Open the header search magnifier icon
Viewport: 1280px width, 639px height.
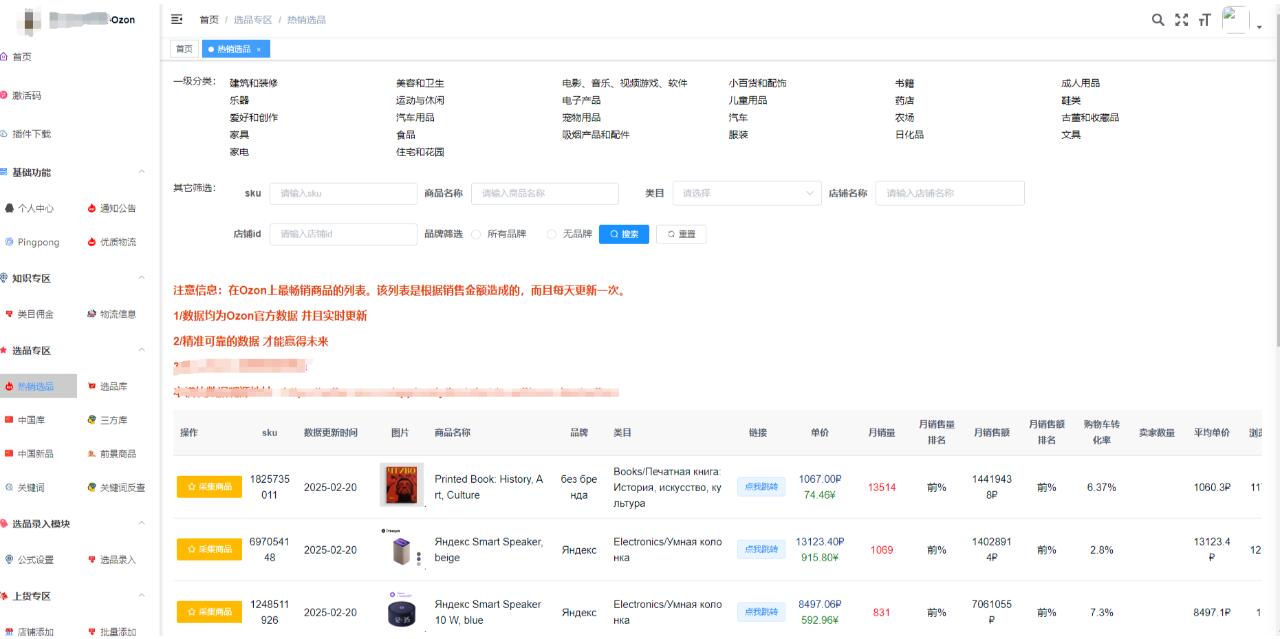coord(1158,19)
